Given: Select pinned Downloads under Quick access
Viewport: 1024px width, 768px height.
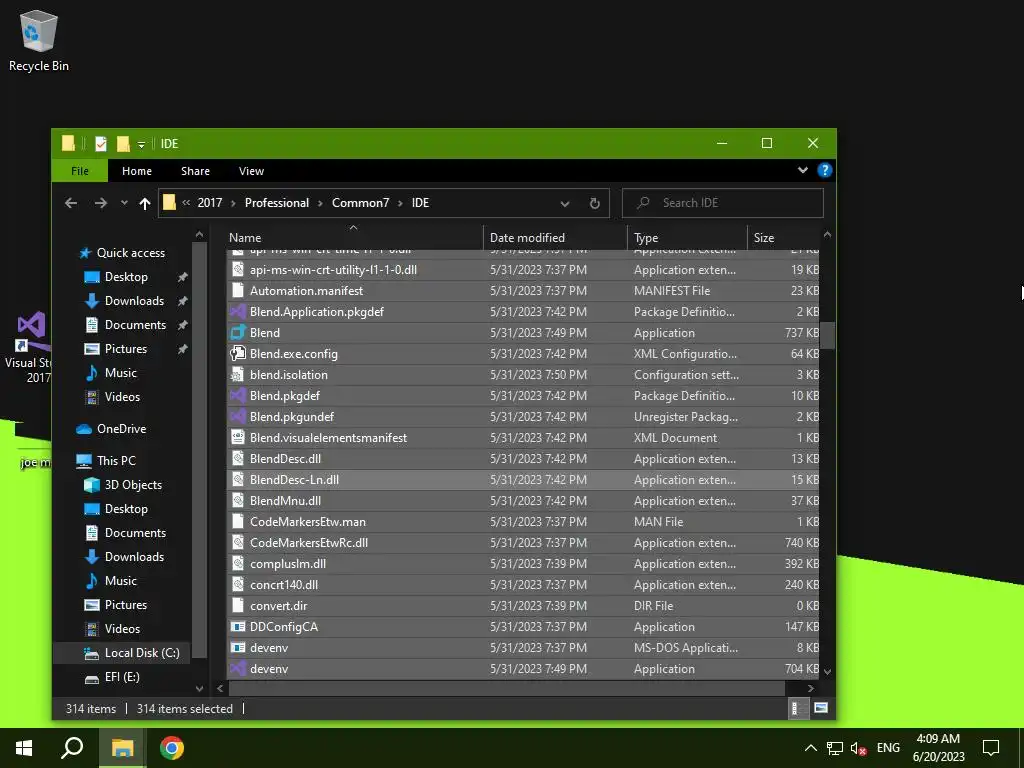Looking at the screenshot, I should tap(134, 301).
